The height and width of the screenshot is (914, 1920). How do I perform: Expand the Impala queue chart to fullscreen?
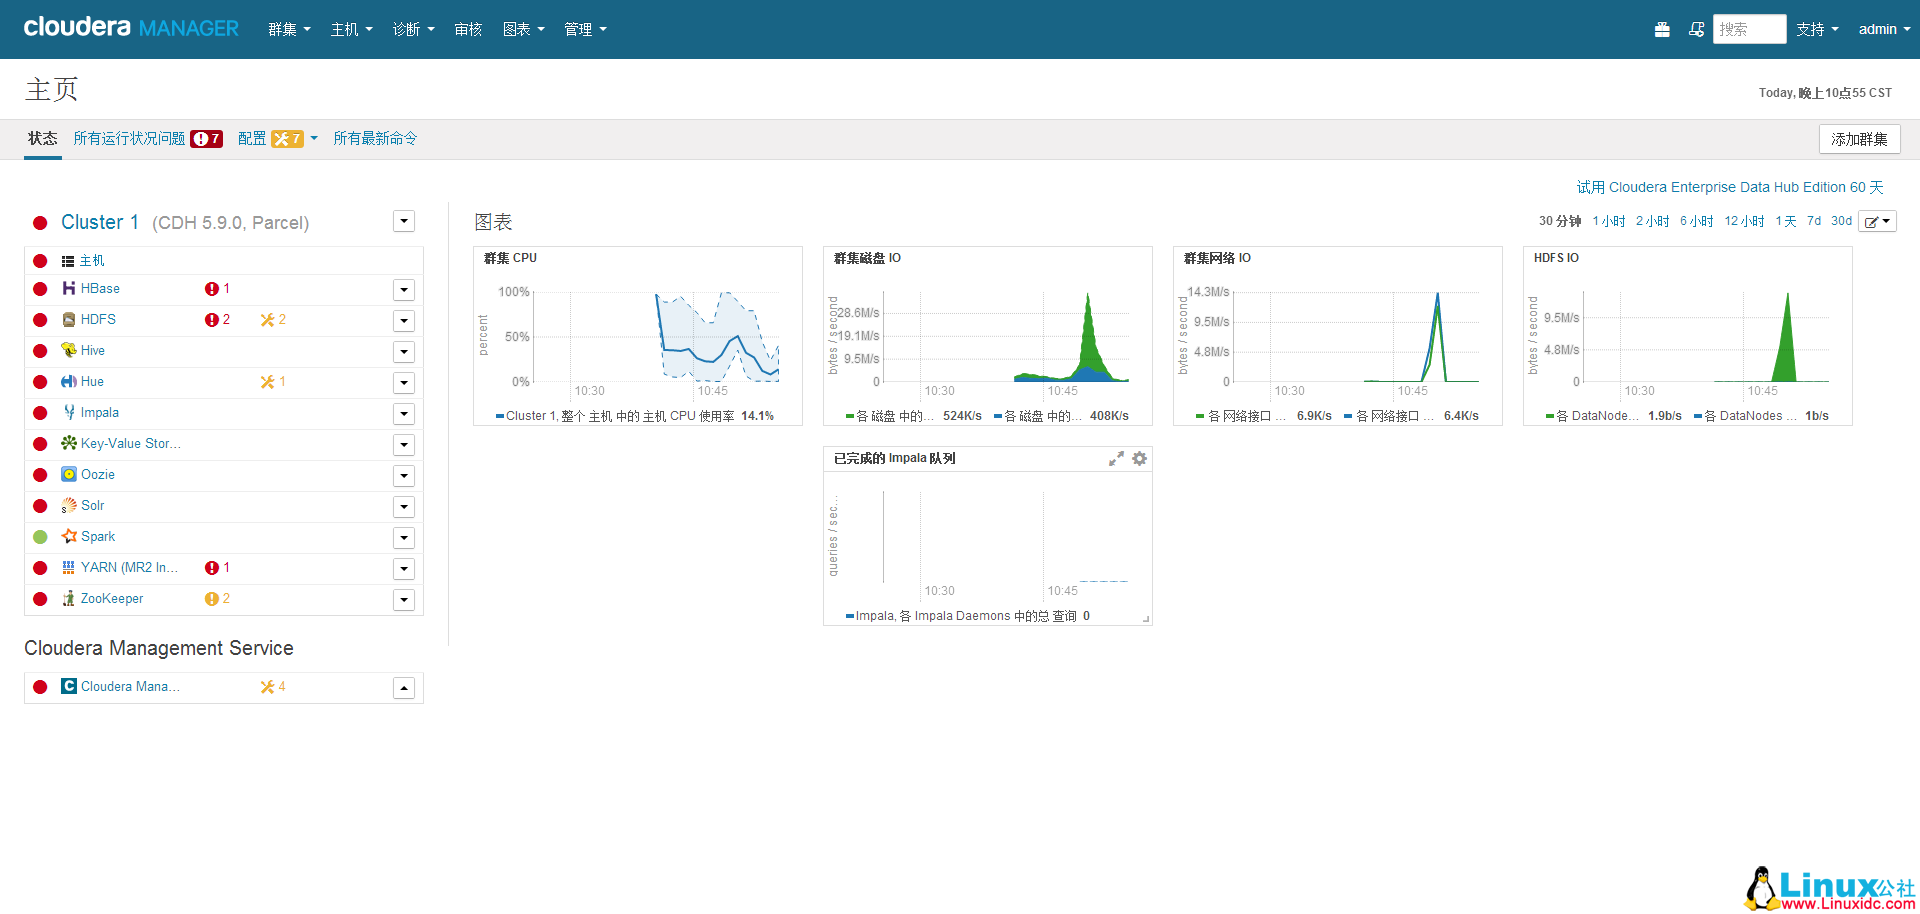1116,459
